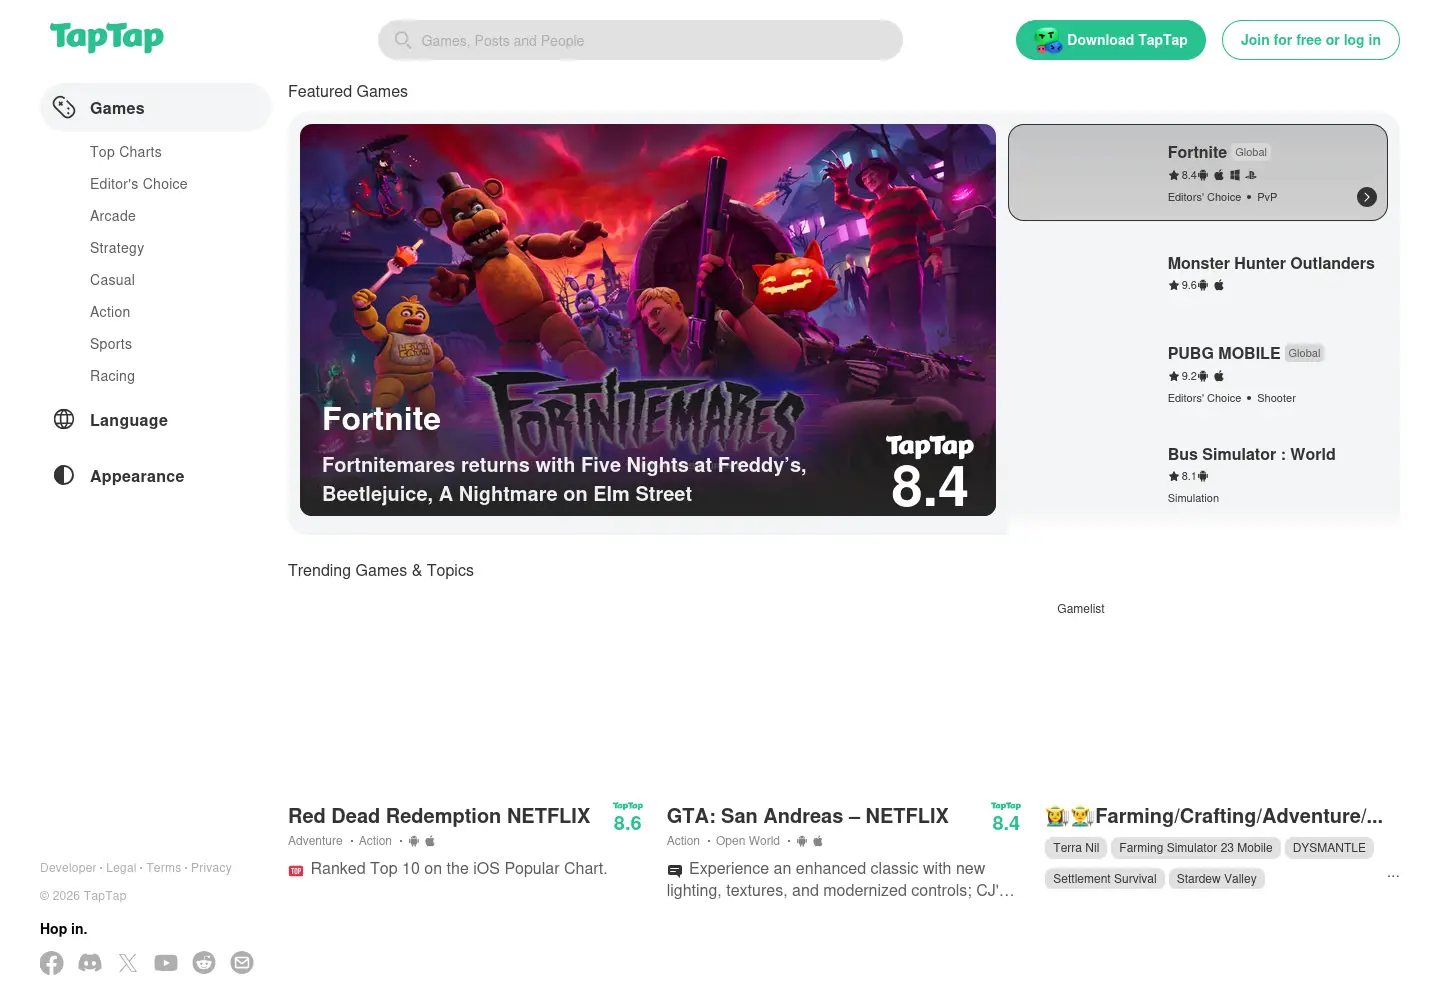This screenshot has width=1440, height=1000.
Task: Click the Appearance half-circle icon
Action: coord(64,476)
